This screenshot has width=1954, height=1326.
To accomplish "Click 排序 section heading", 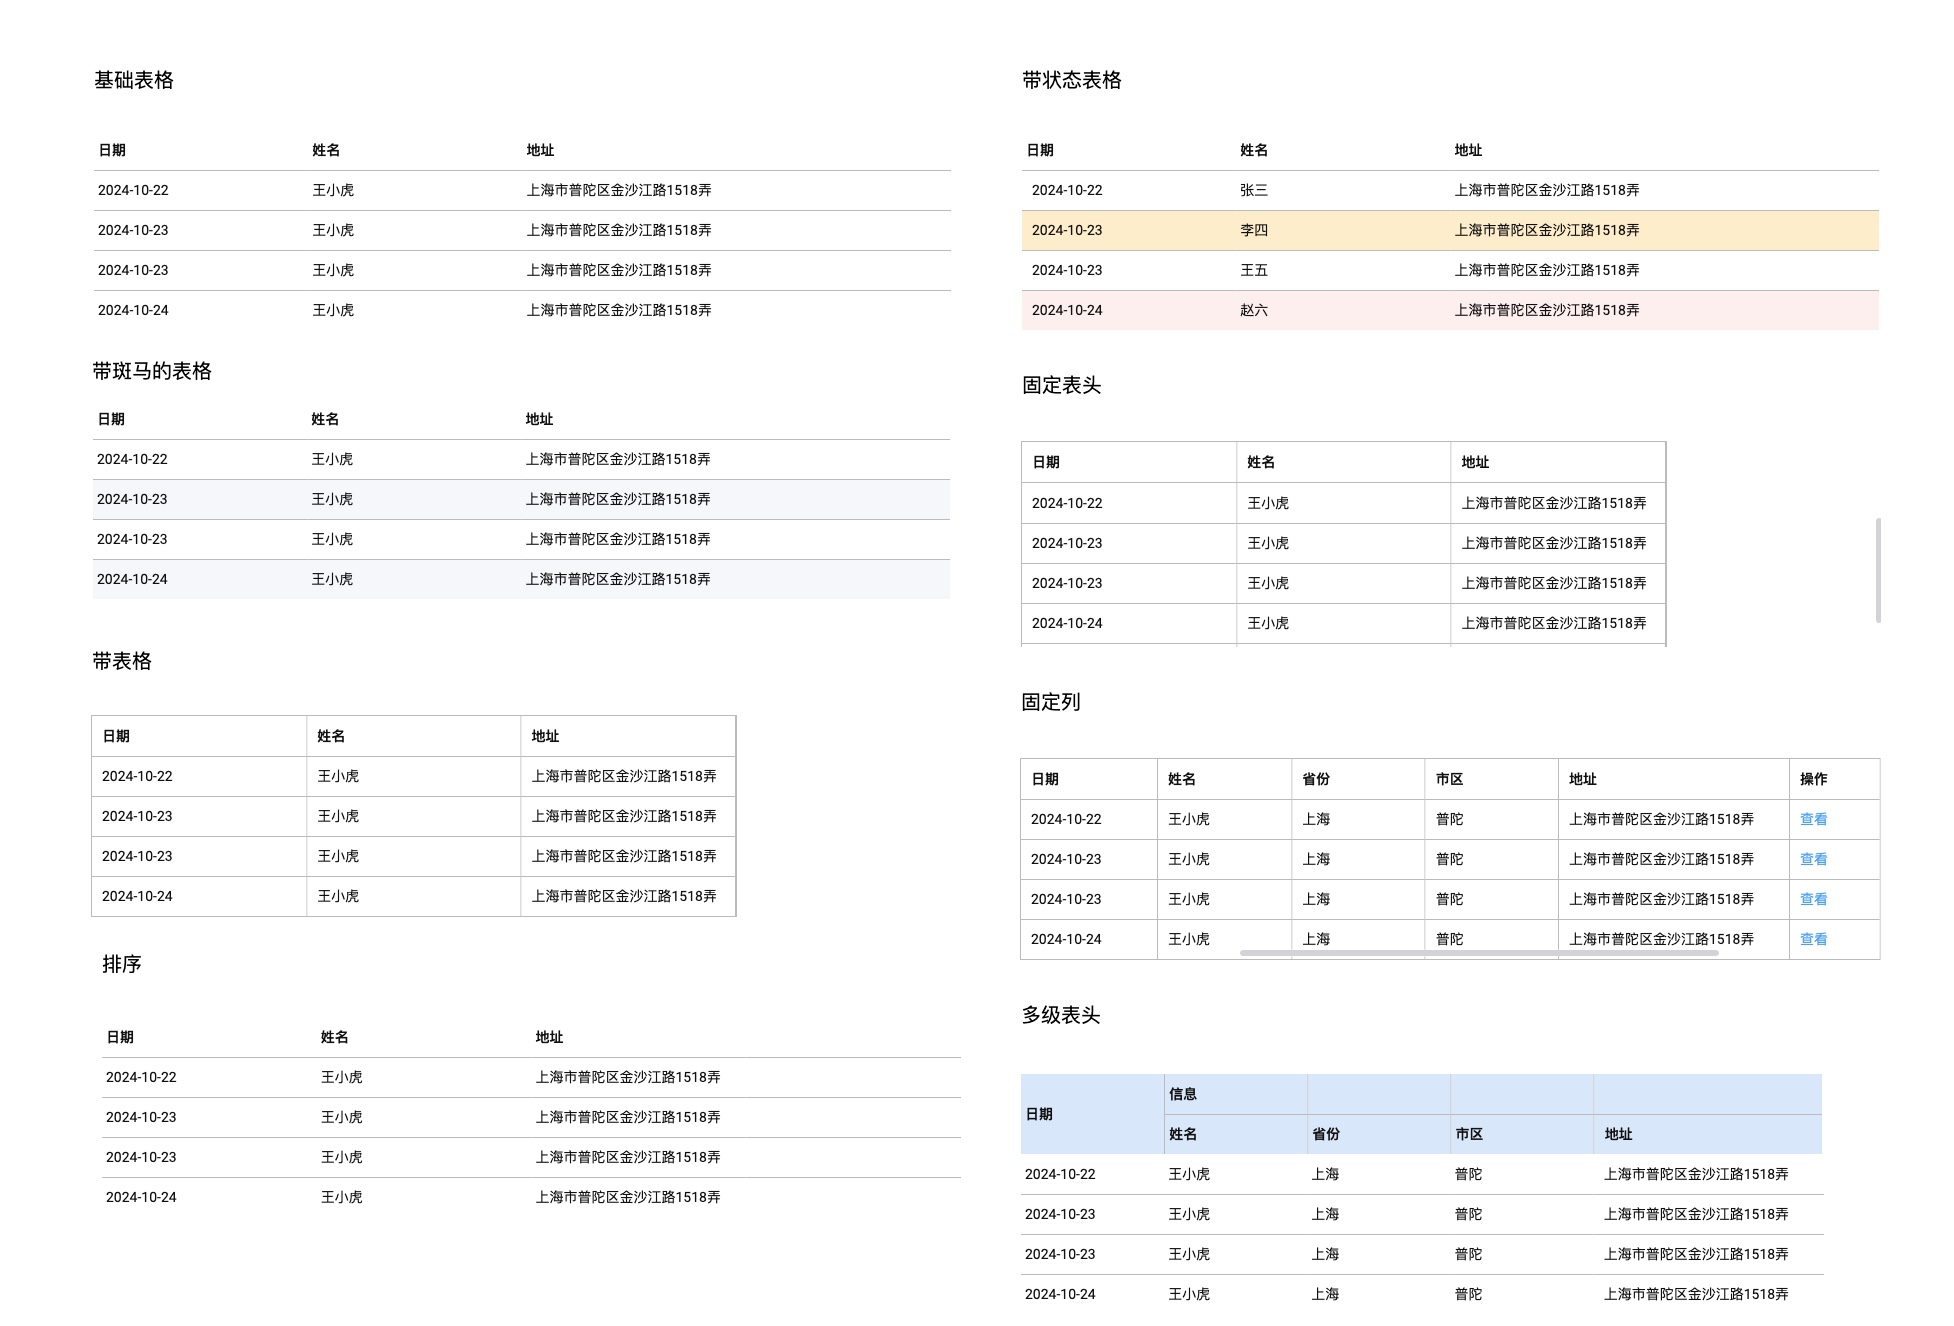I will [122, 964].
